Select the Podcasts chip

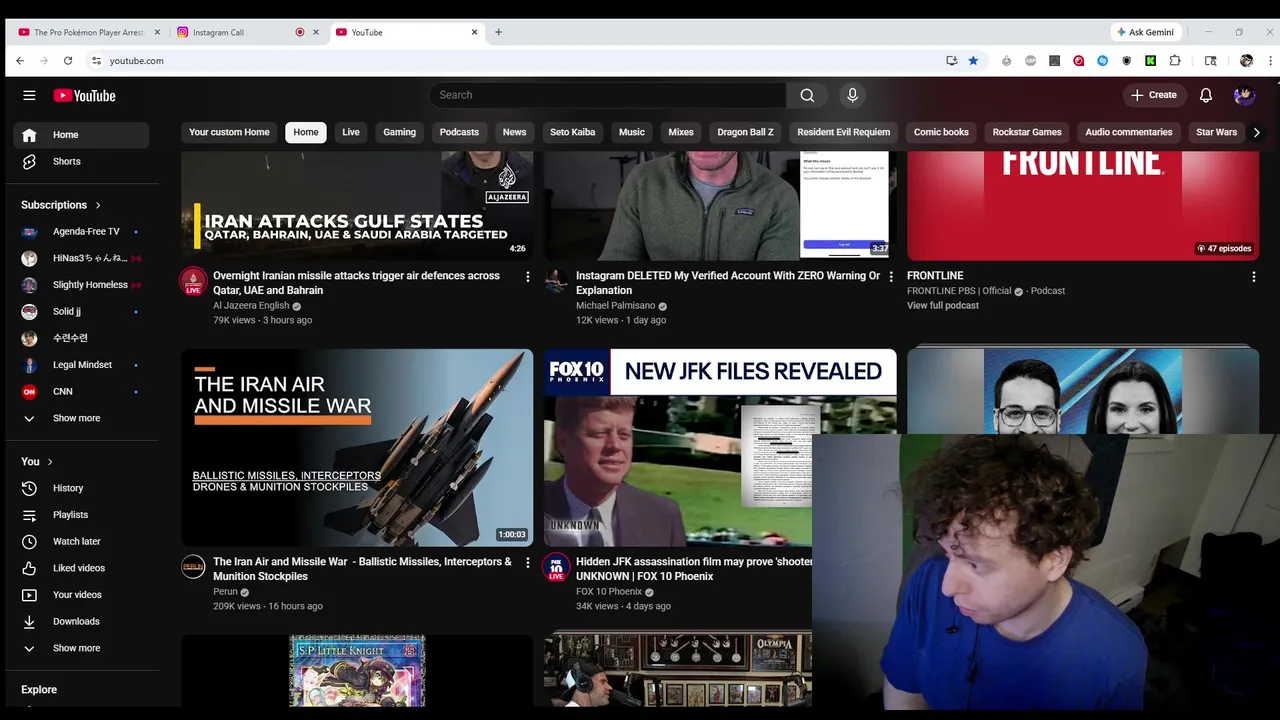(459, 132)
